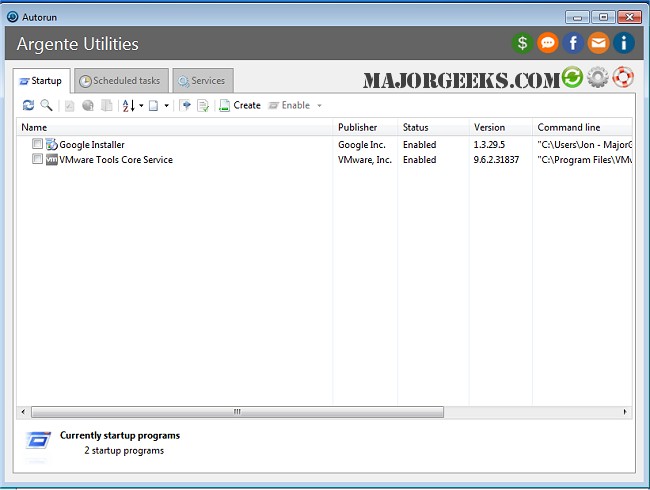This screenshot has height=490, width=650.
Task: Sort by the Version column header
Action: tap(501, 127)
